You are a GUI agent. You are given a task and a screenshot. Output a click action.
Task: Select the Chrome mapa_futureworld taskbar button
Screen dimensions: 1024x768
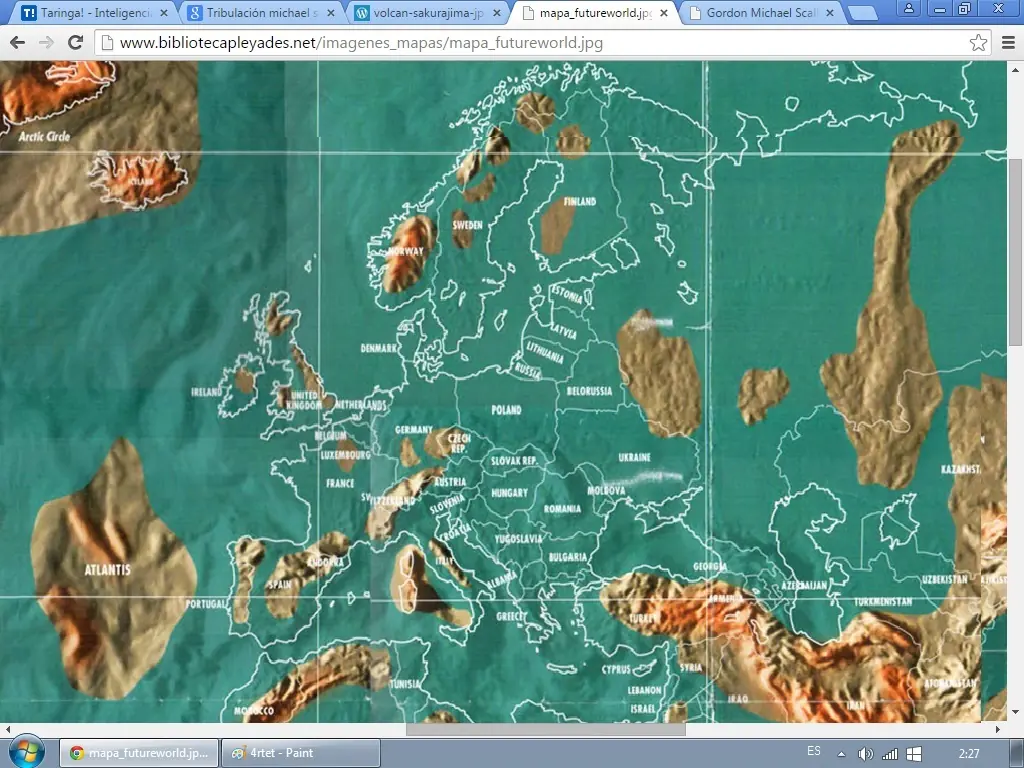coord(138,753)
